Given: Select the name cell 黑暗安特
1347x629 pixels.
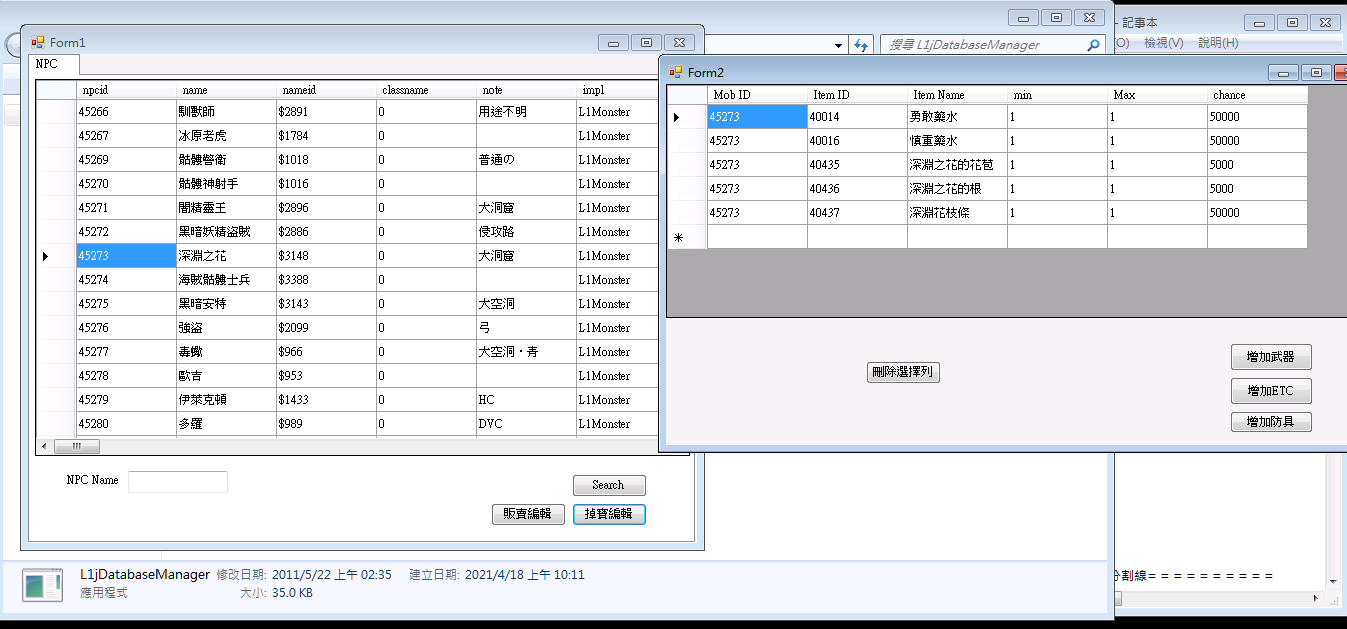Looking at the screenshot, I should click(226, 304).
